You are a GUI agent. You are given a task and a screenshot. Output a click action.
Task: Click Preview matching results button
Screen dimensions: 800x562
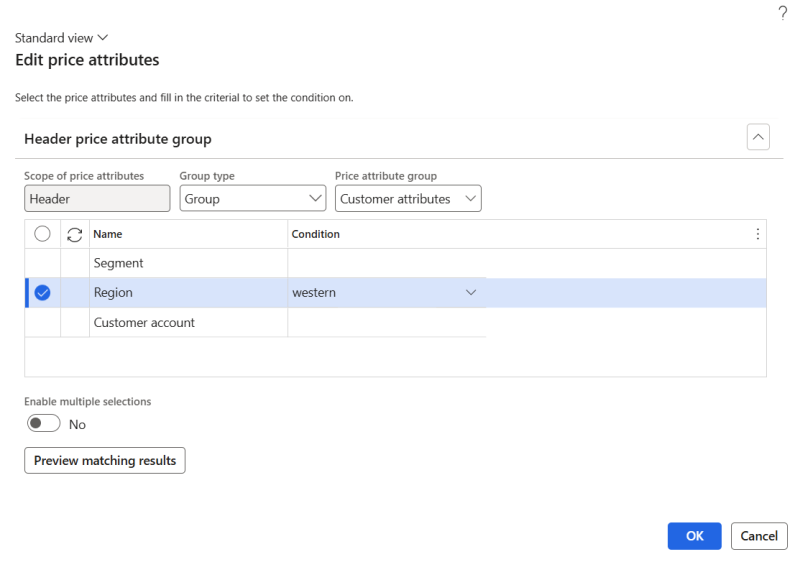[x=105, y=461]
